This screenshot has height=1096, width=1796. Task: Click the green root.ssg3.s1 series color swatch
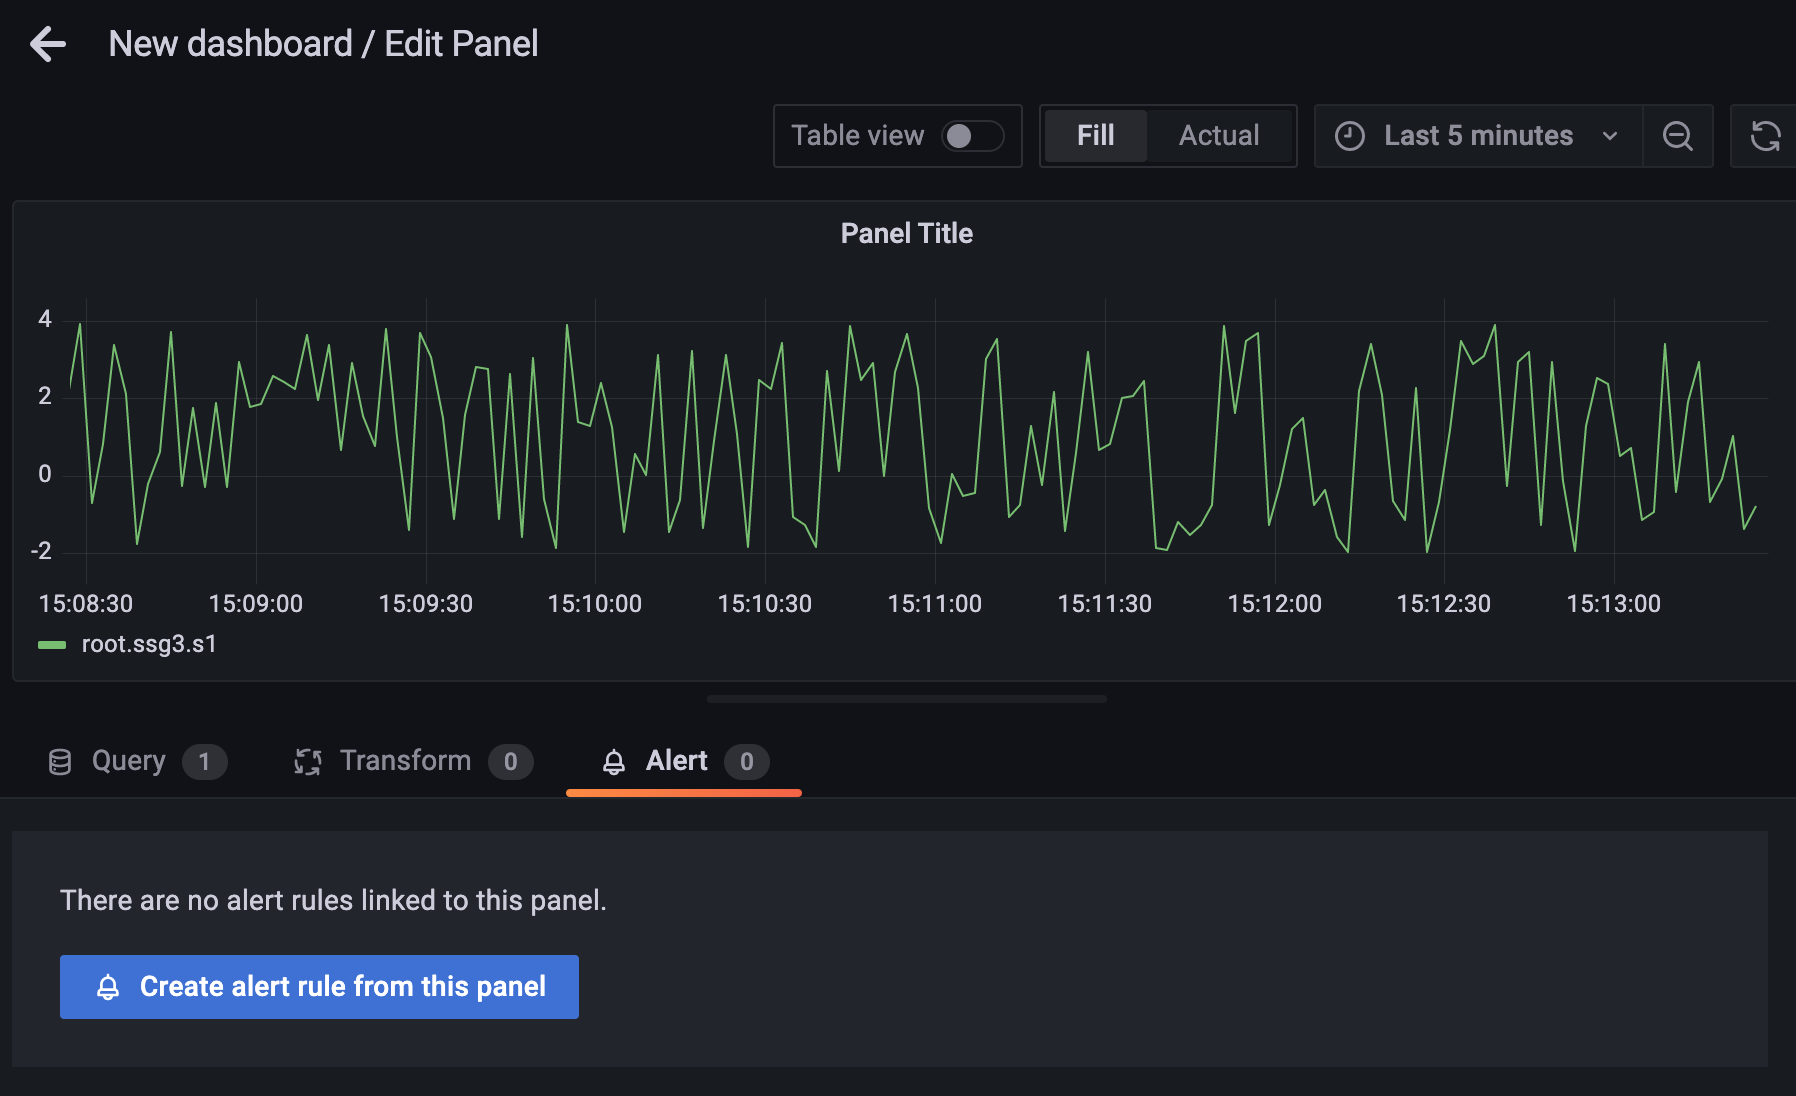(52, 645)
